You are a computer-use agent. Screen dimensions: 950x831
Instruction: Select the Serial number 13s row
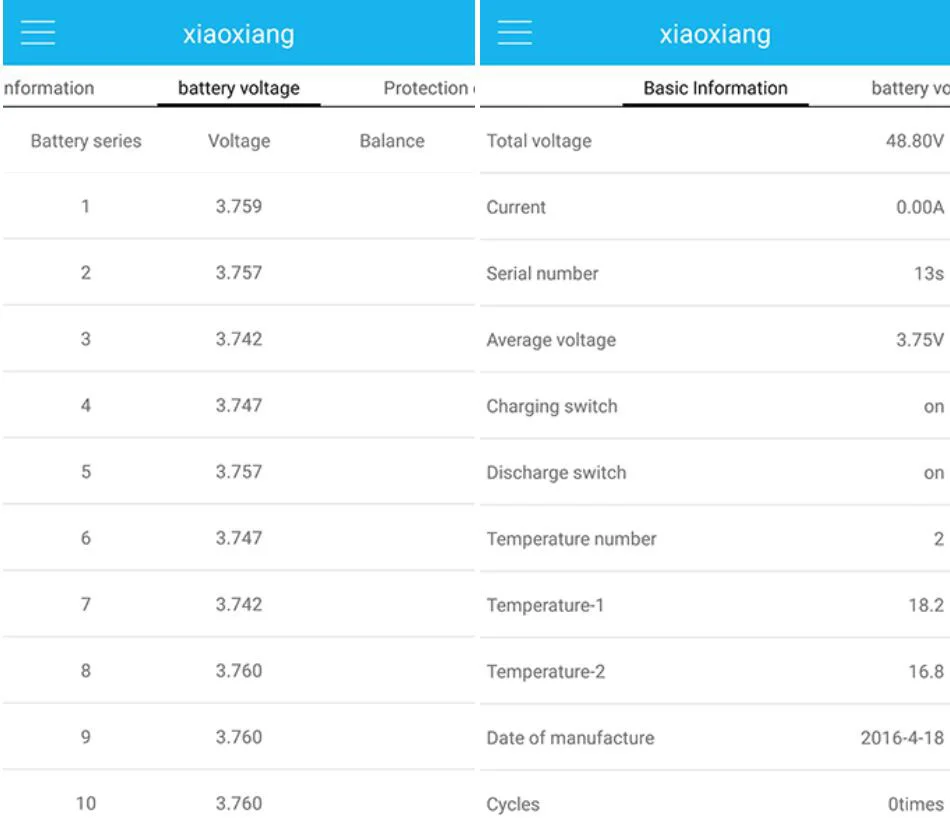click(x=715, y=274)
